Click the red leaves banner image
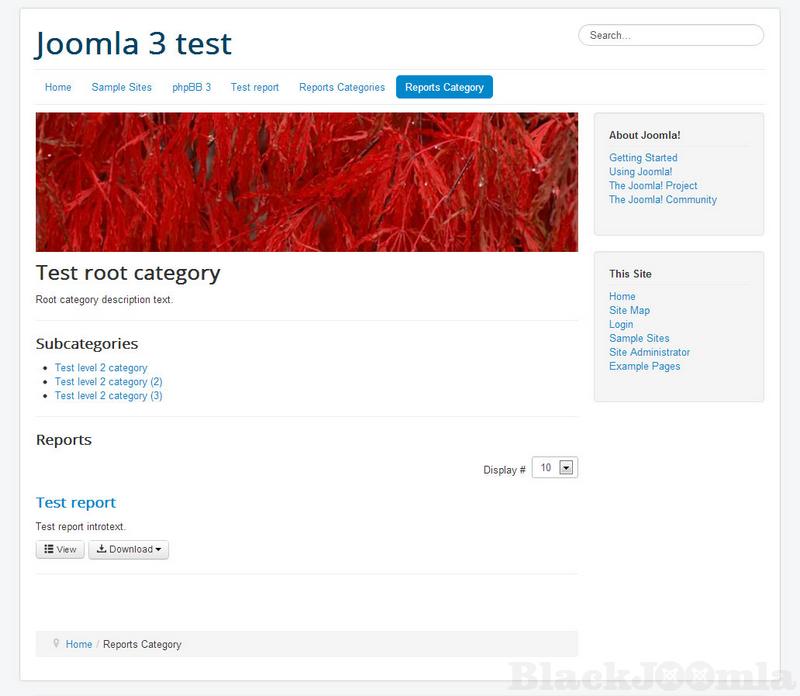Image resolution: width=800 pixels, height=696 pixels. (306, 182)
